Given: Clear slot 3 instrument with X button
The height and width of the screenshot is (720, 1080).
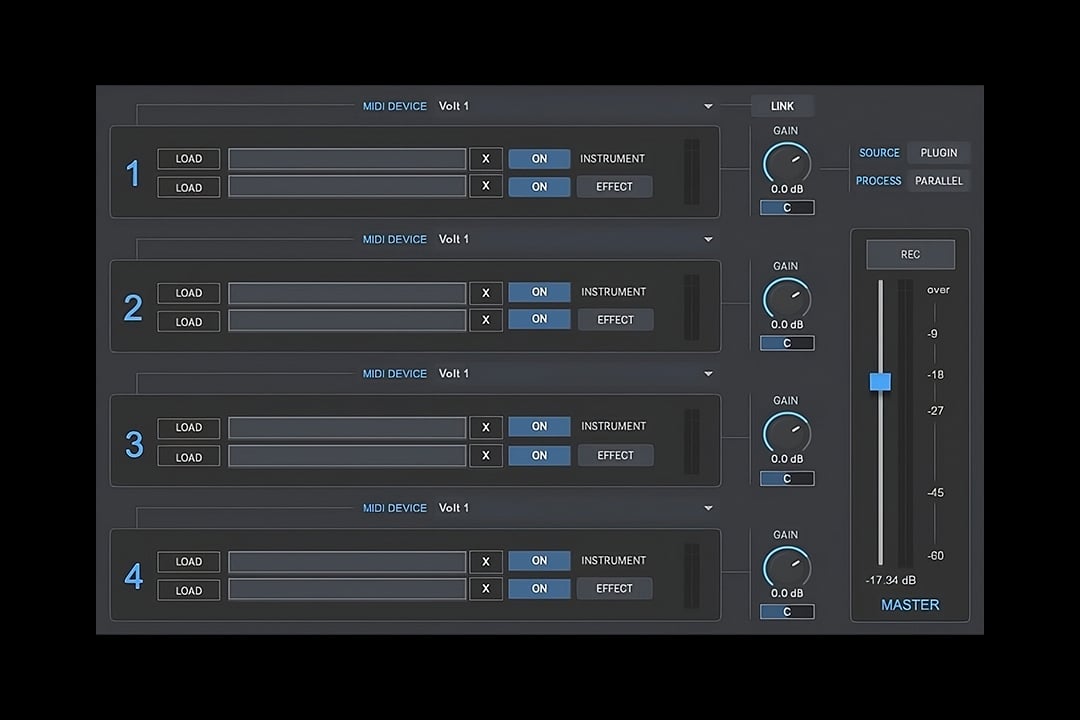Looking at the screenshot, I should tap(486, 427).
